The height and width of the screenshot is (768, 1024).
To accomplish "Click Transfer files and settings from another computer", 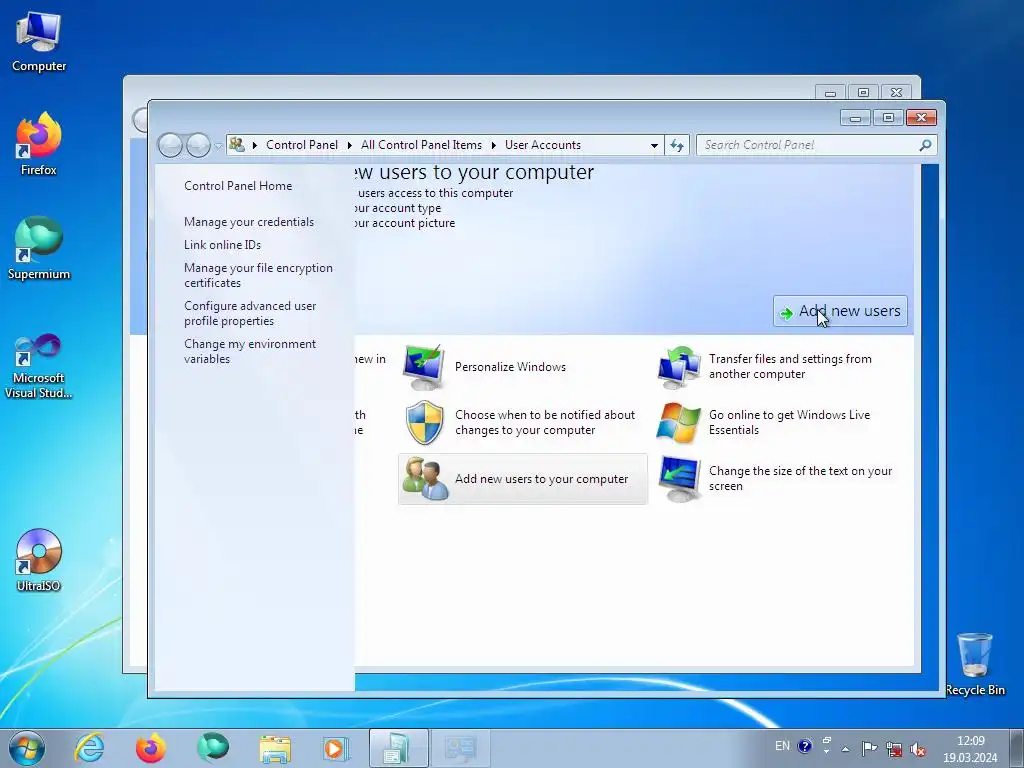I will coord(790,366).
